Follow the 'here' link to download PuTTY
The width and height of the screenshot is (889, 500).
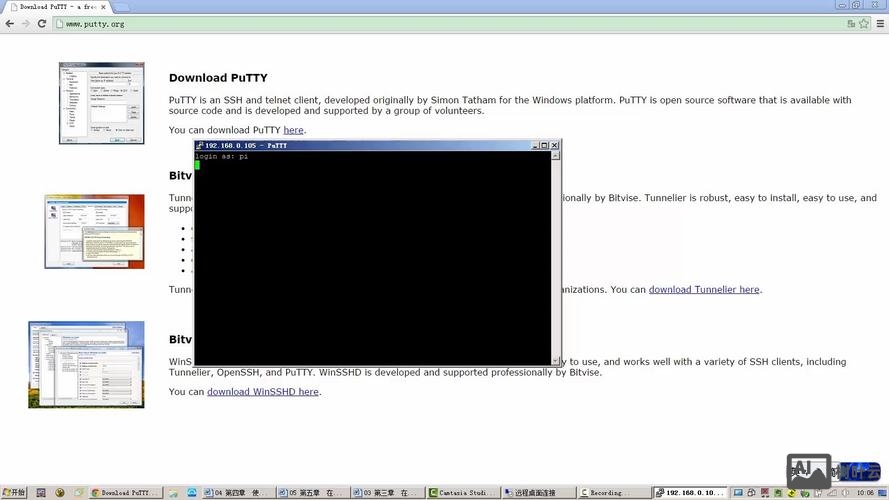click(x=293, y=130)
